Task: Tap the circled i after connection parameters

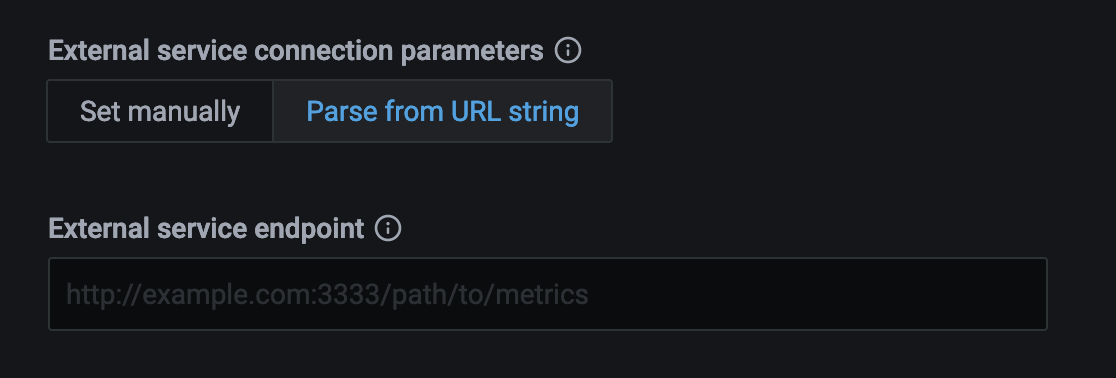Action: (568, 51)
